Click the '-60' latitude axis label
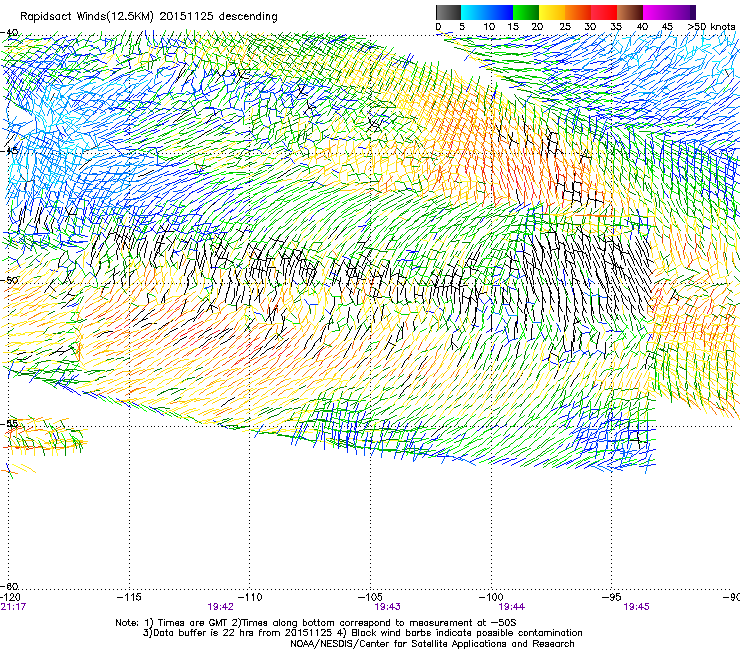Screen dimensions: 740x650 [9, 586]
